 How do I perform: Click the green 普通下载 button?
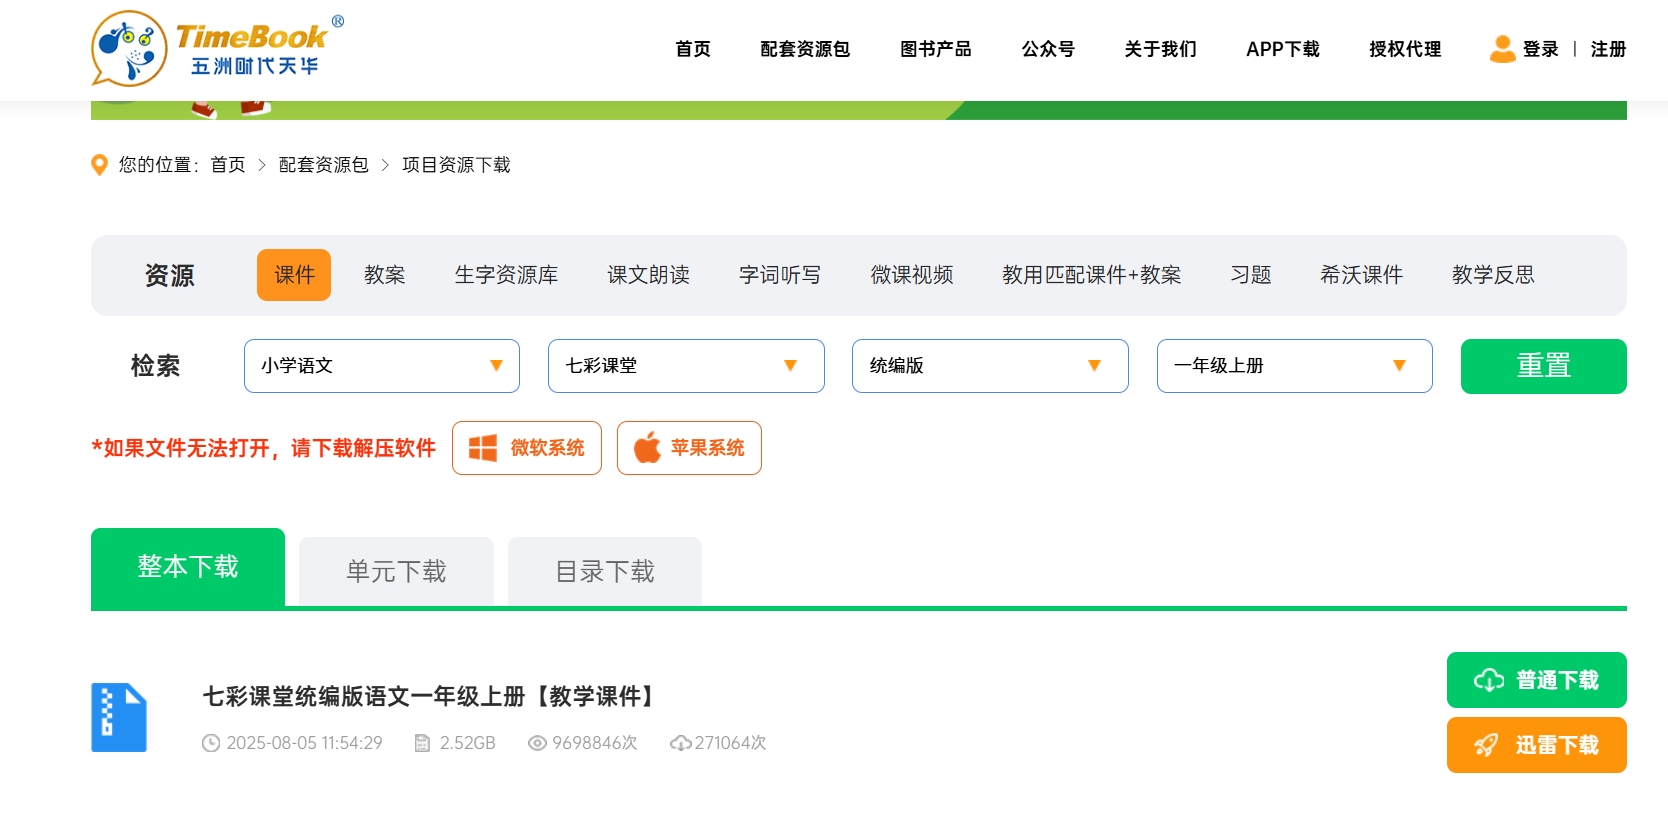[1537, 680]
